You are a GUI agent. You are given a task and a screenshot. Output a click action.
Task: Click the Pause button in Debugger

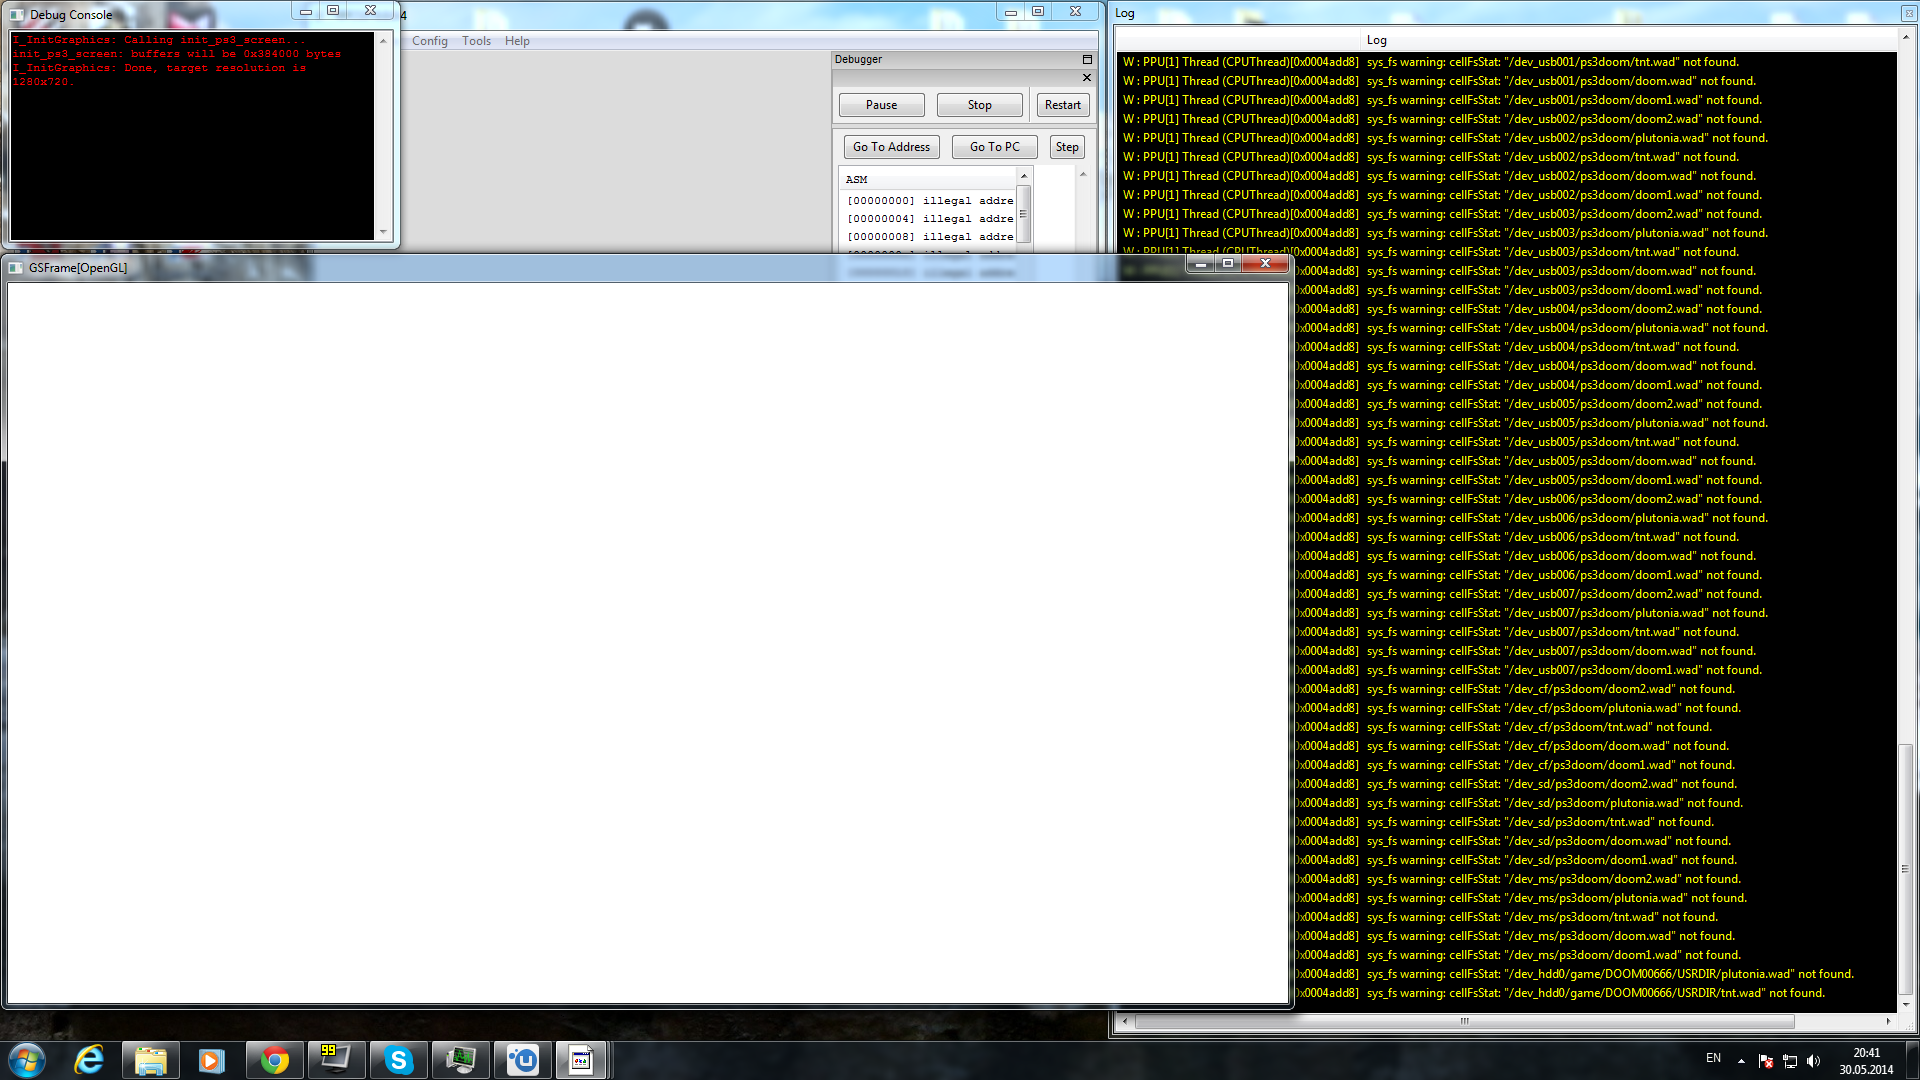click(881, 105)
